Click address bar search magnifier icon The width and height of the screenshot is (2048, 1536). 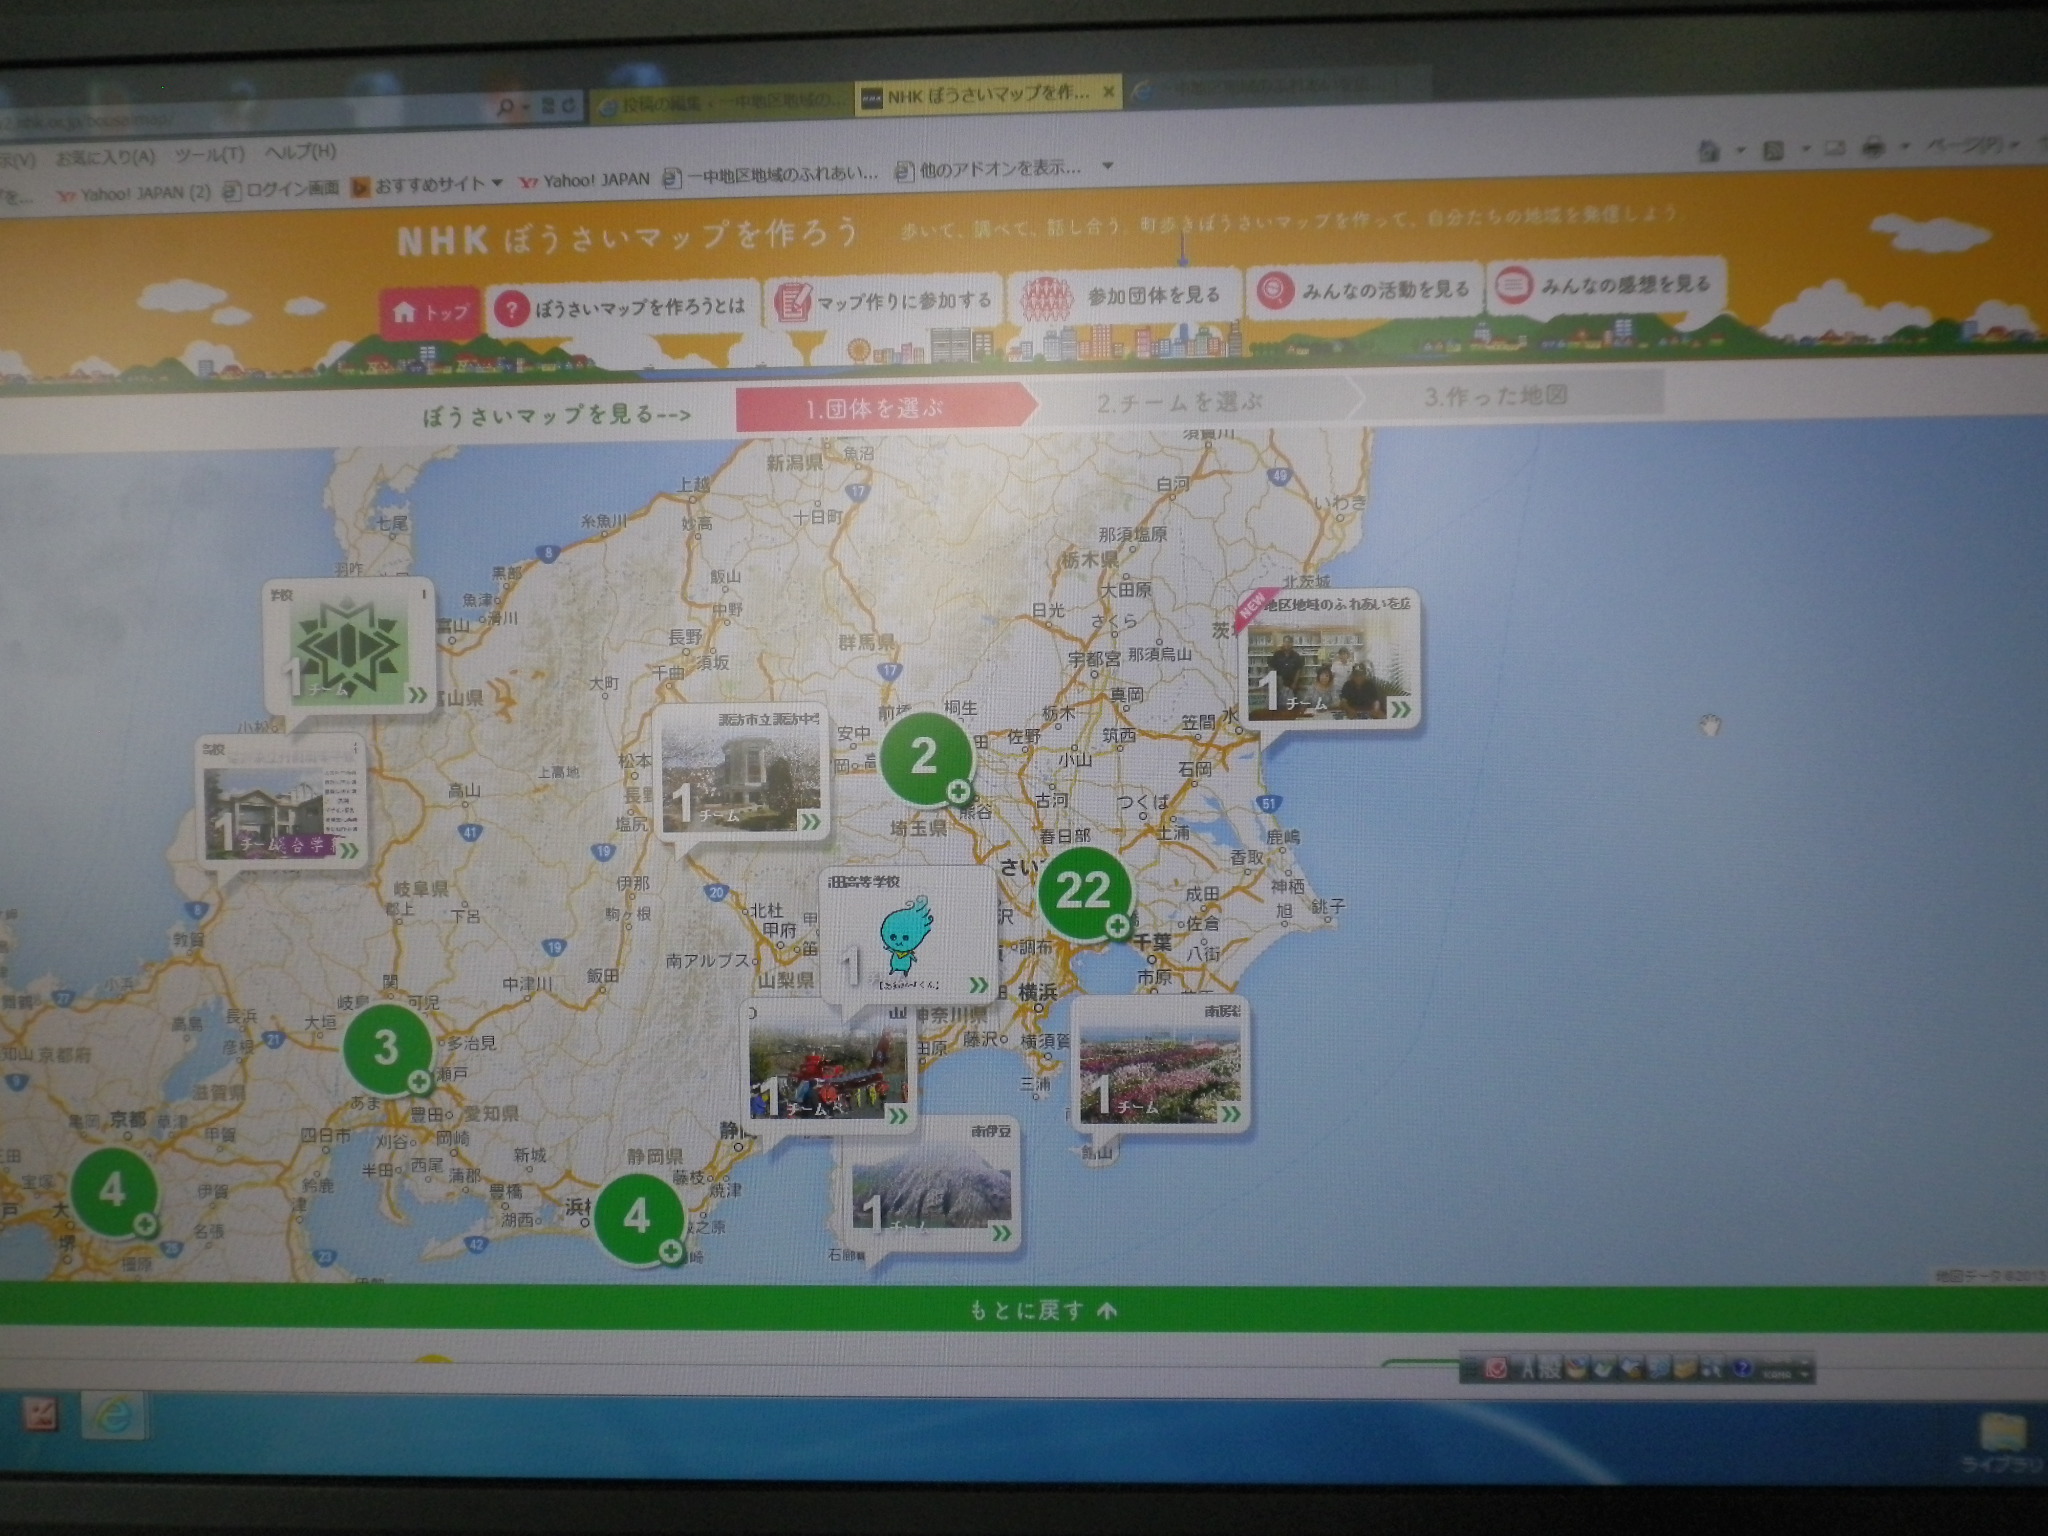(x=506, y=106)
